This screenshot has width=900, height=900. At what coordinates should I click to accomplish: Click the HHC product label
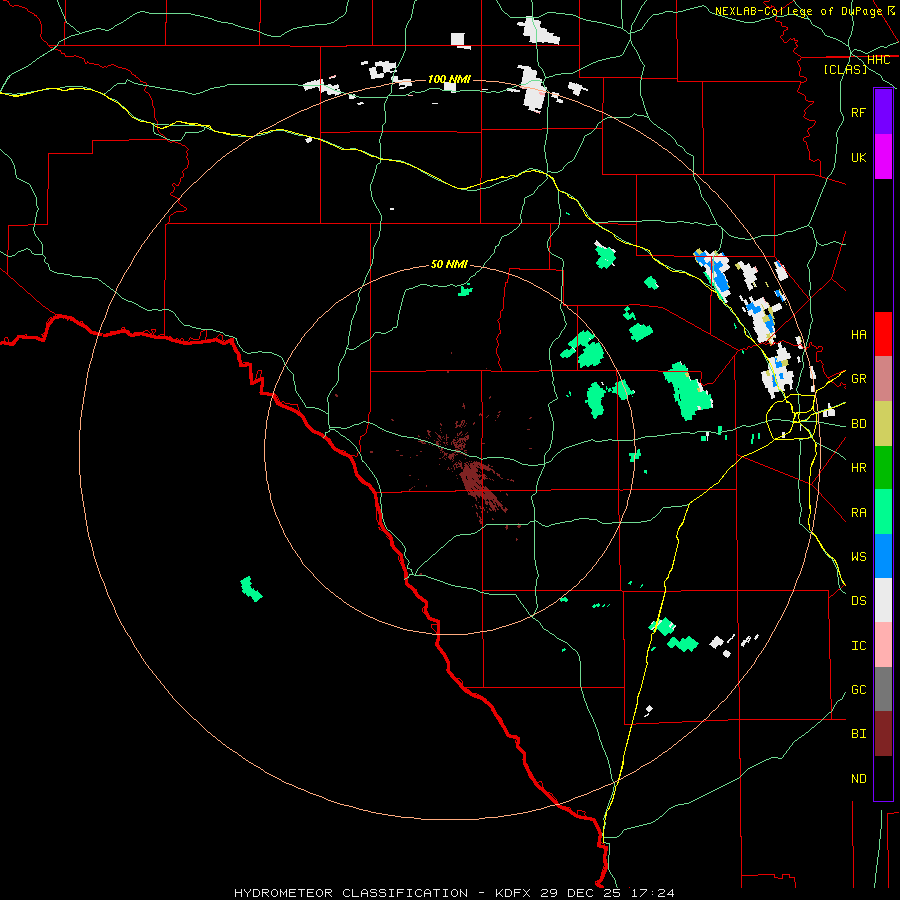(x=878, y=60)
